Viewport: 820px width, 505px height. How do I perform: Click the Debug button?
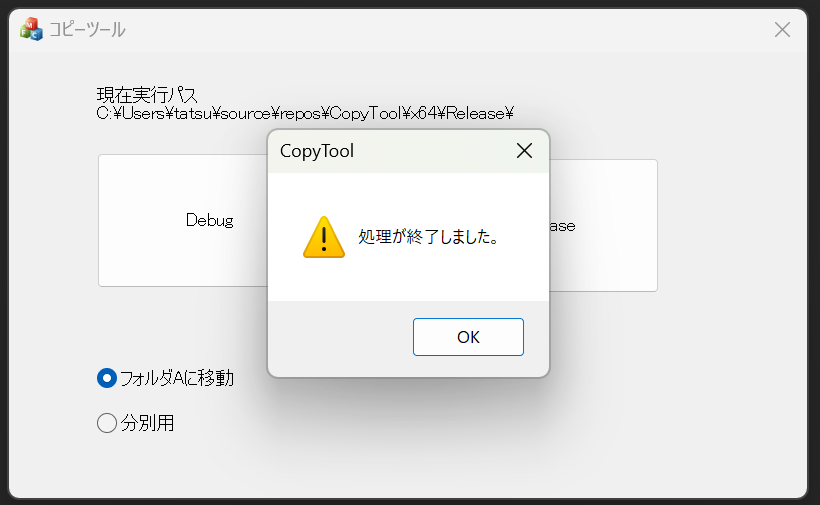[x=183, y=220]
